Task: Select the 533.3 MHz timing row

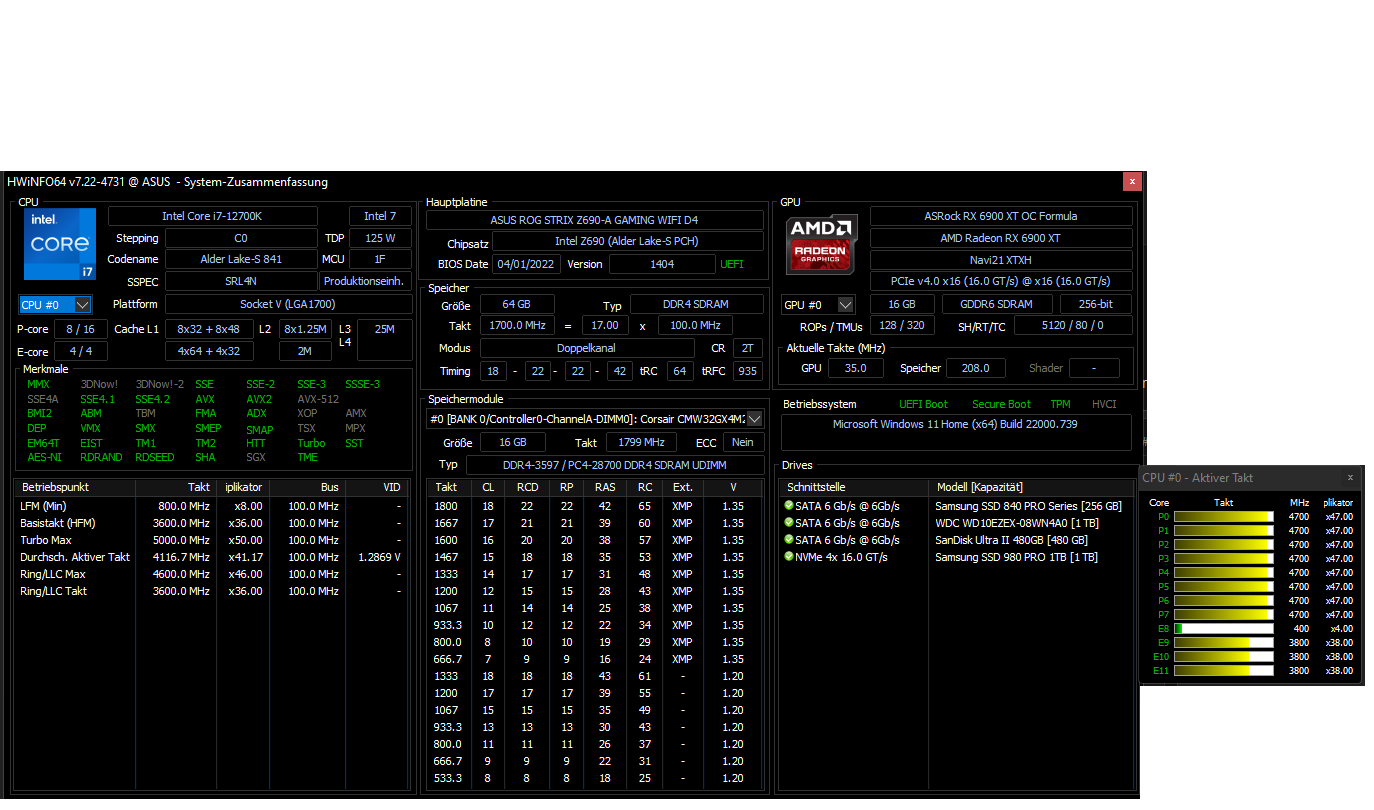Action: 595,778
